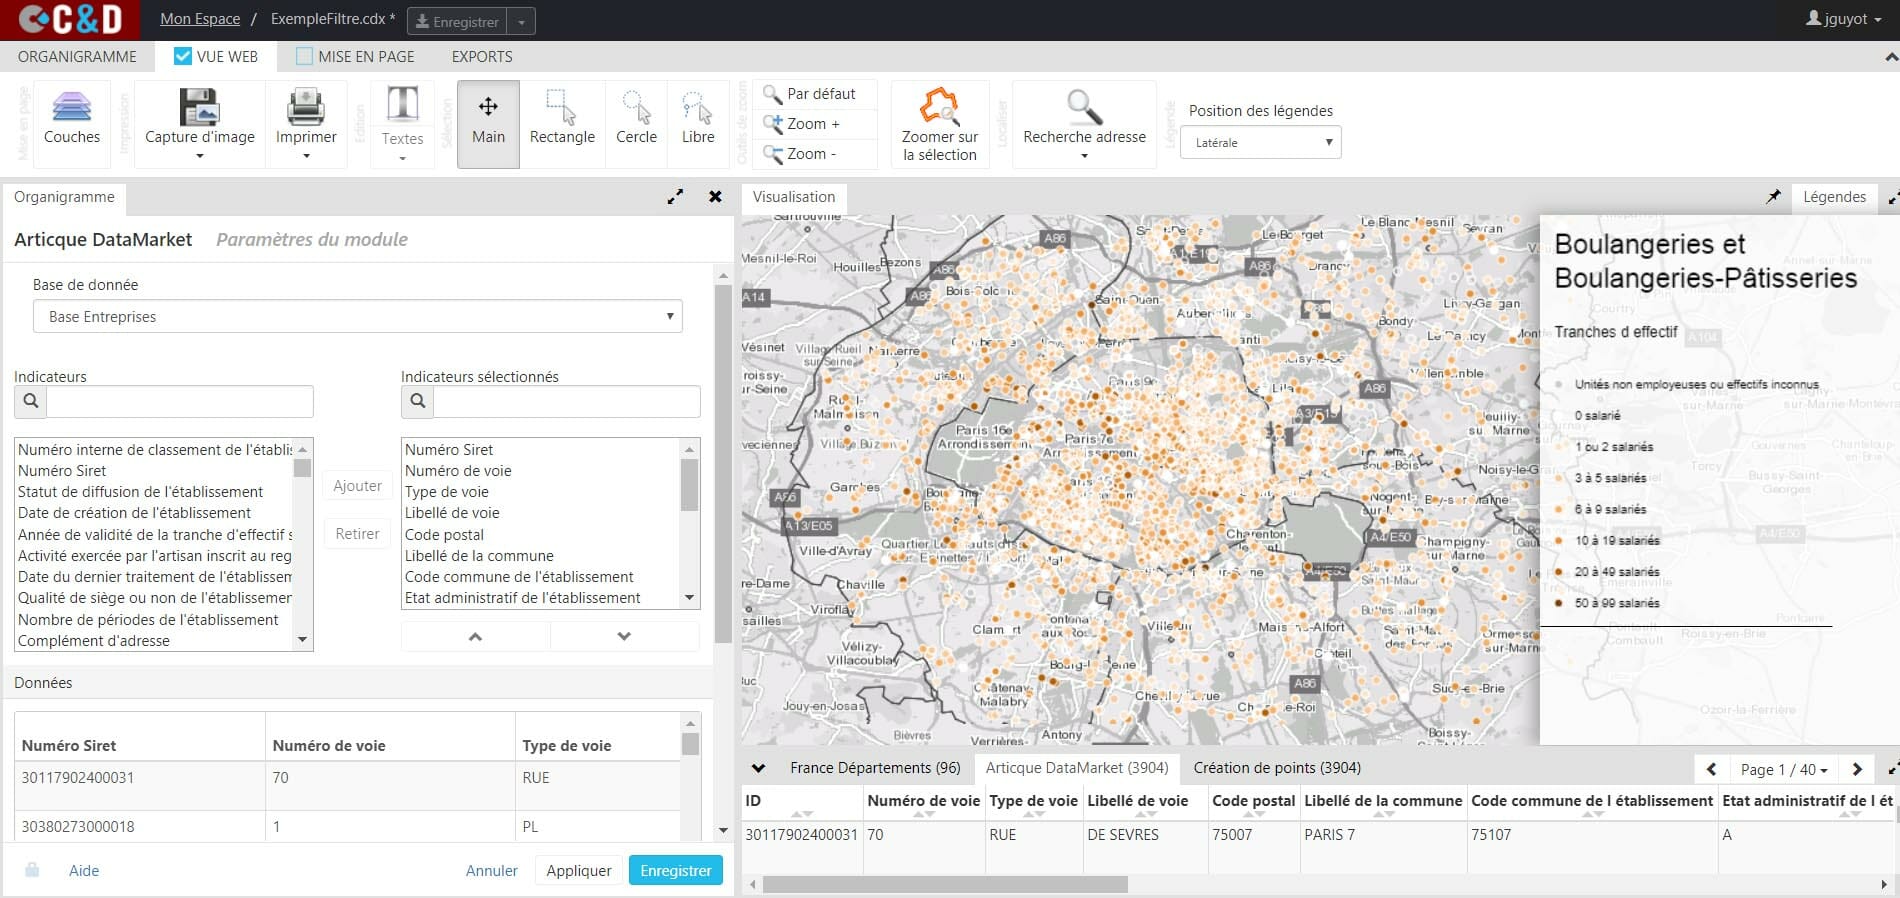Click the Enregistrer button in top bar
Viewport: 1900px width, 898px height.
[457, 21]
